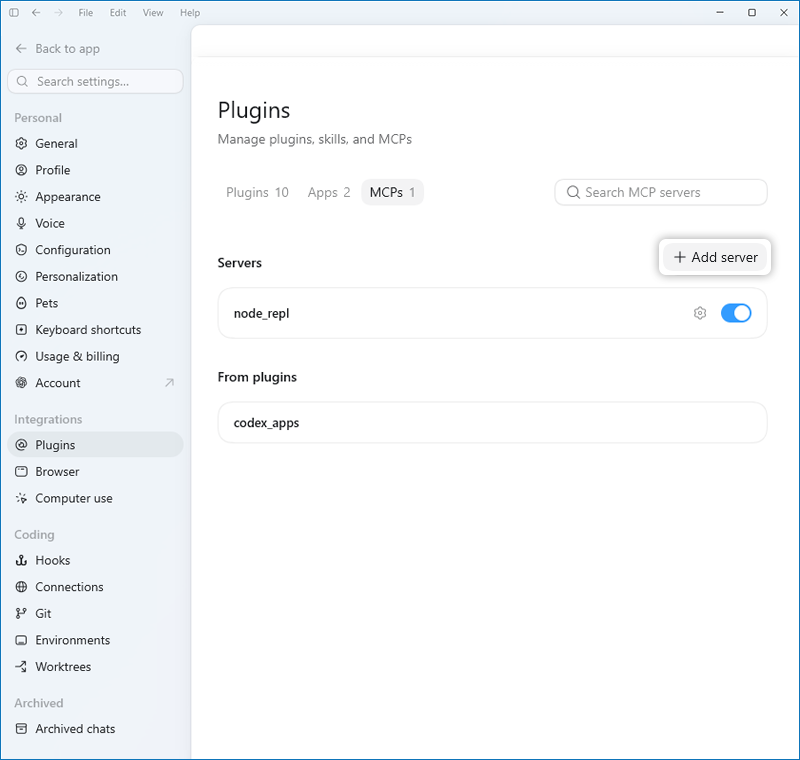
Task: Go forward with the right arrow
Action: (59, 13)
